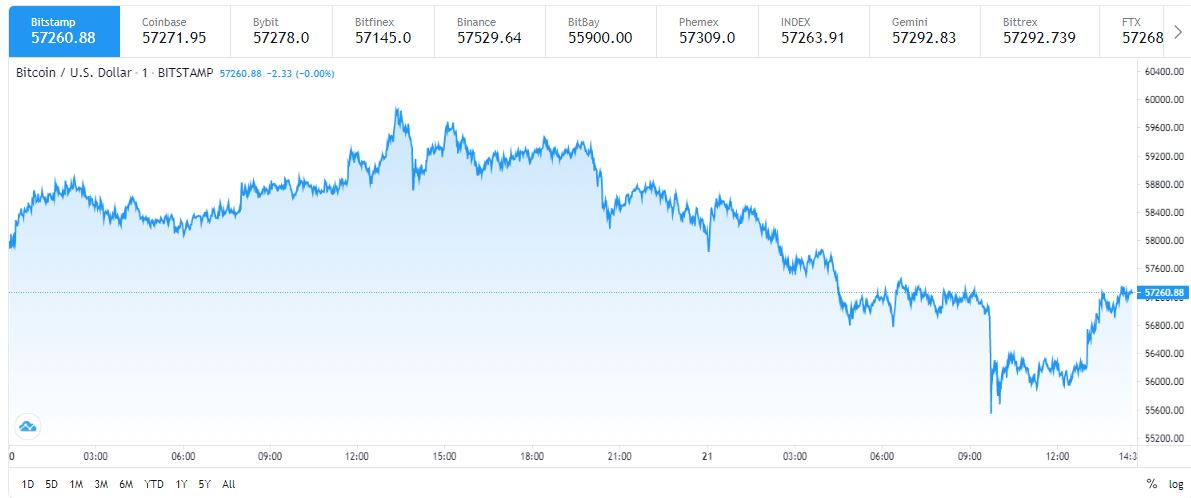Toggle the percent scale mode
1191x498 pixels.
coord(1152,484)
